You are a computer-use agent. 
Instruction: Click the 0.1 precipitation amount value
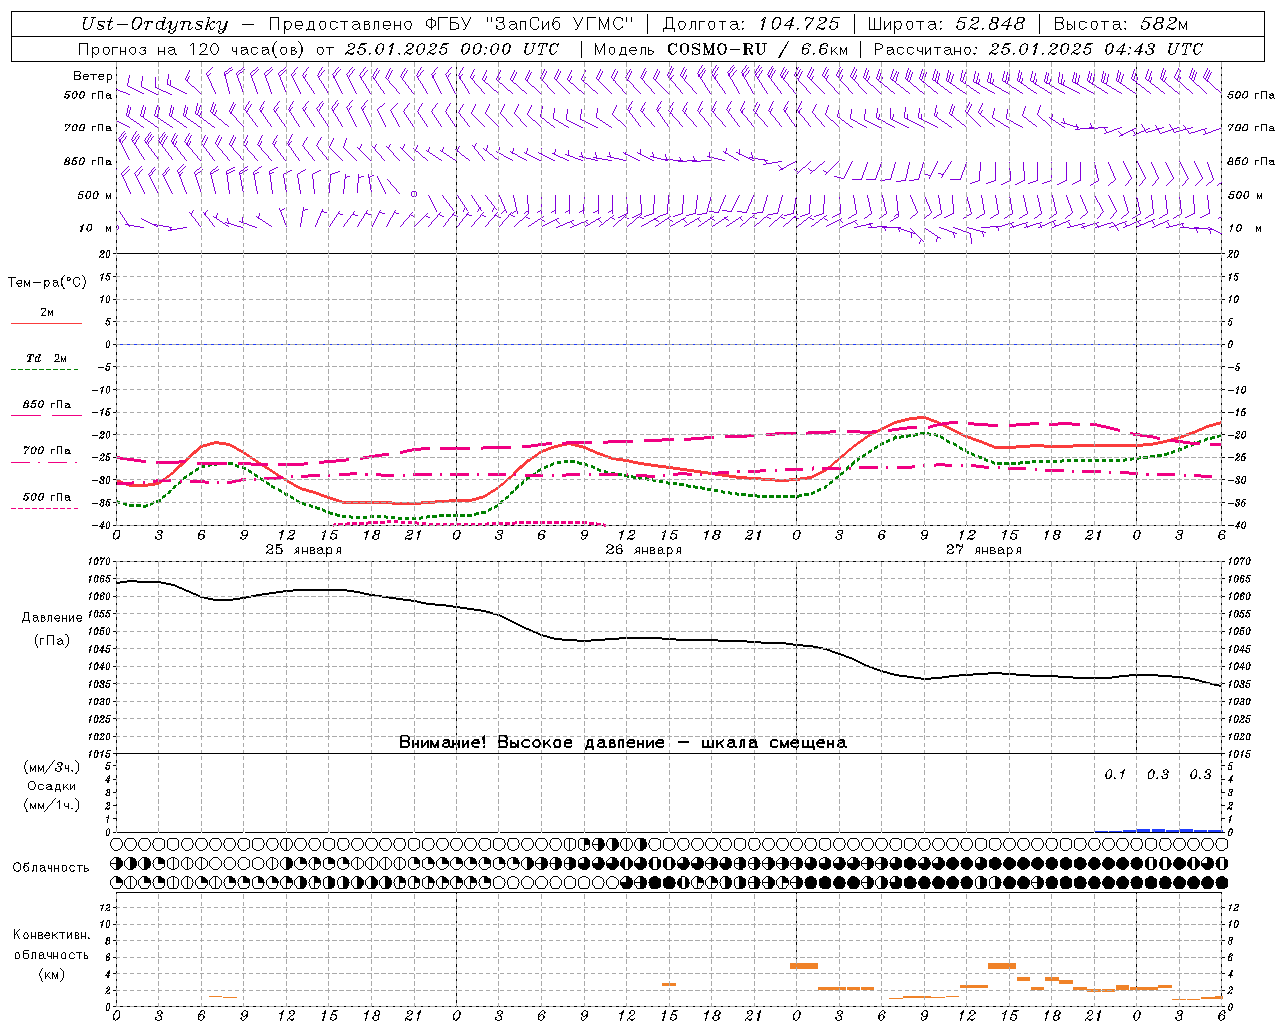point(1114,774)
